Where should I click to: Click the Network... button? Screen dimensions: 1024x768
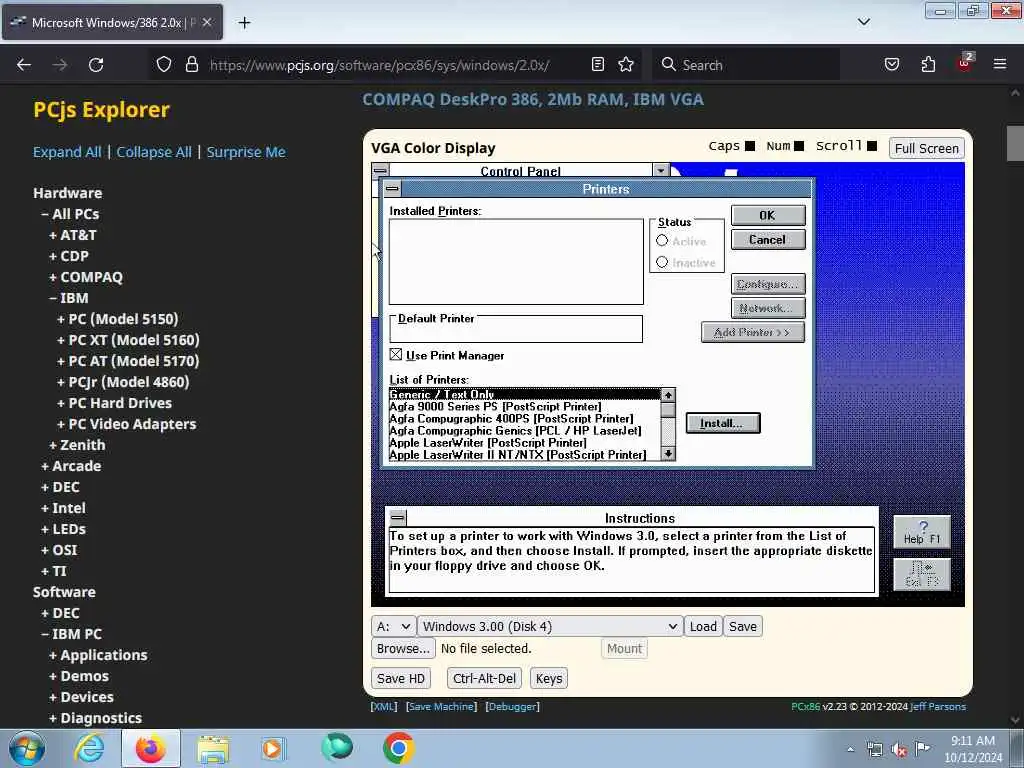767,308
